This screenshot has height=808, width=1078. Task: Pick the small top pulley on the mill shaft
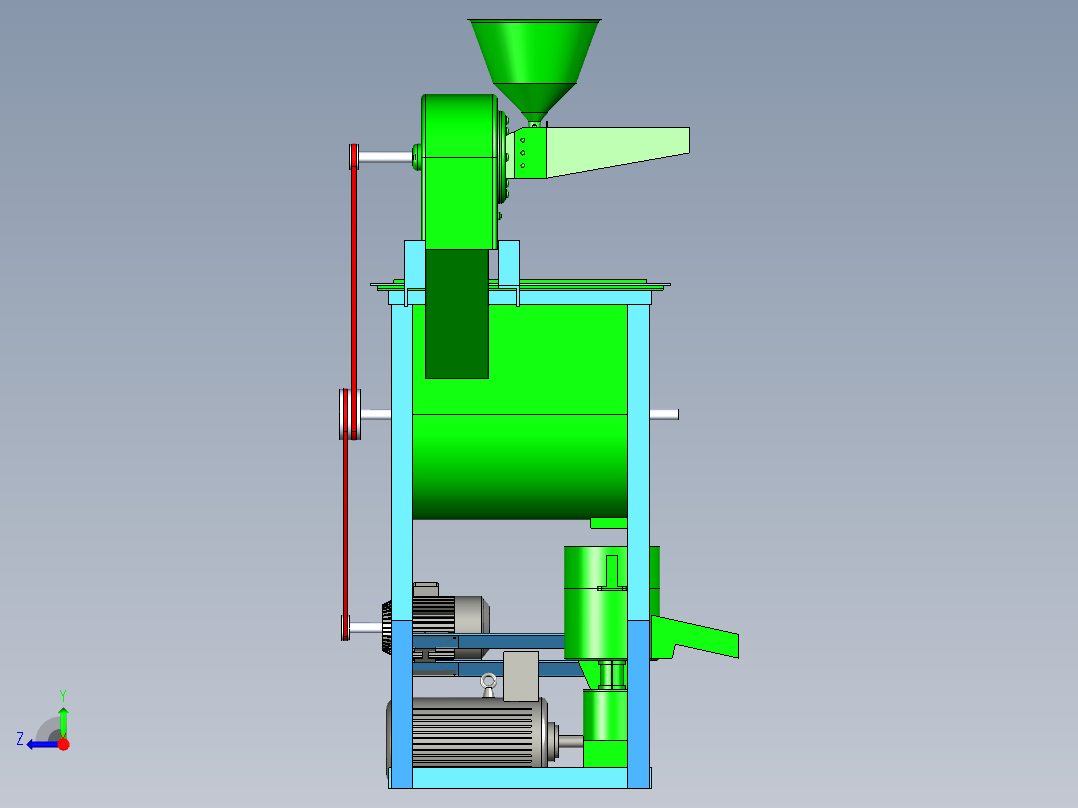[353, 156]
